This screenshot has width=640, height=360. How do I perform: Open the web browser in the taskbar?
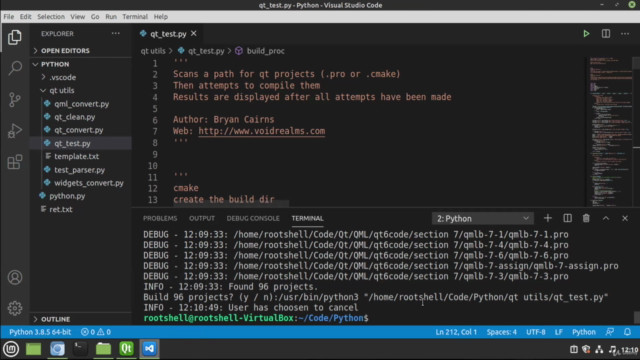(x=57, y=349)
